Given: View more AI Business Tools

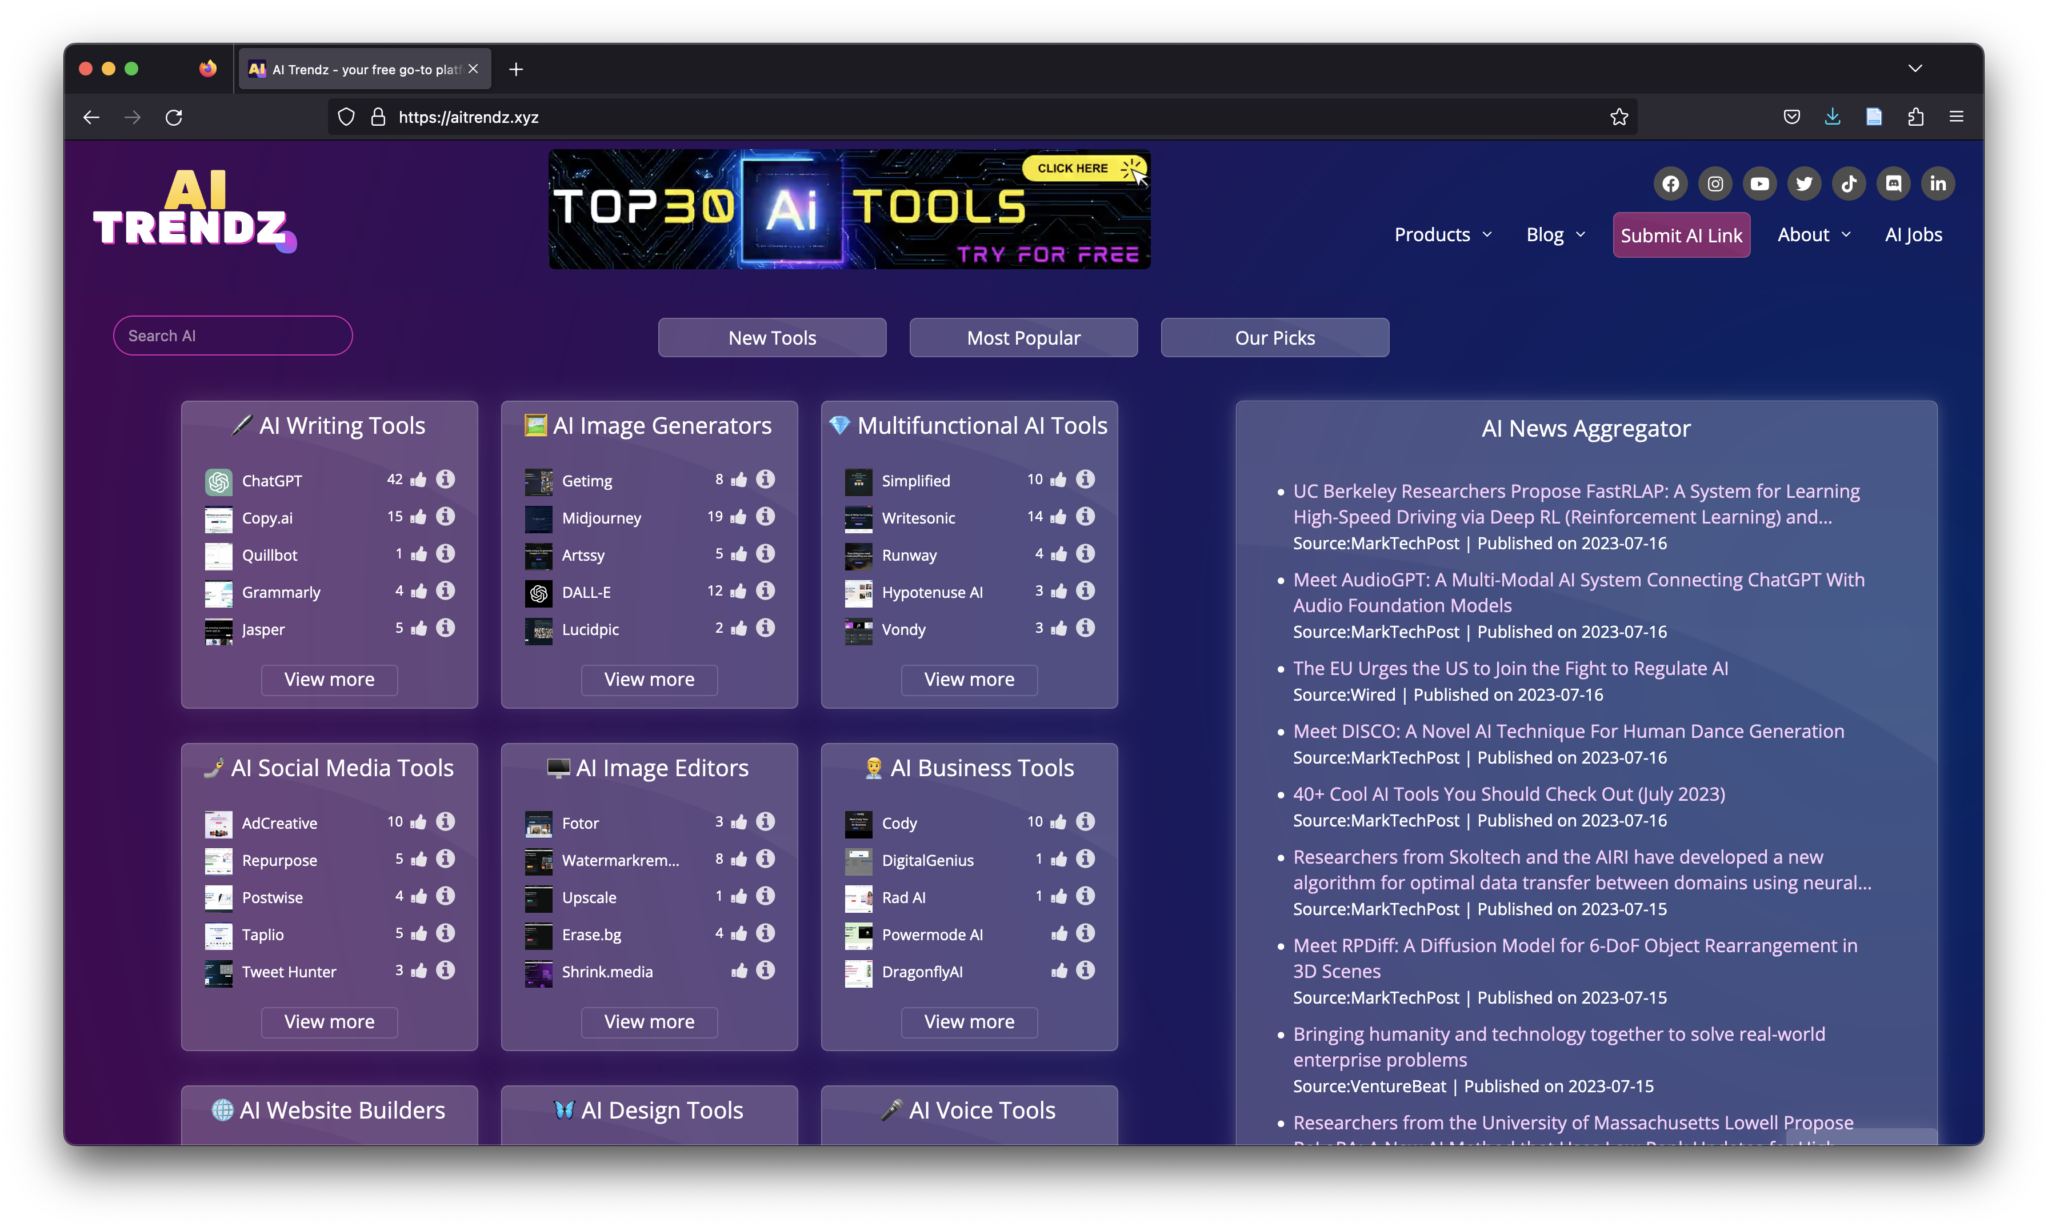Looking at the screenshot, I should tap(969, 1022).
